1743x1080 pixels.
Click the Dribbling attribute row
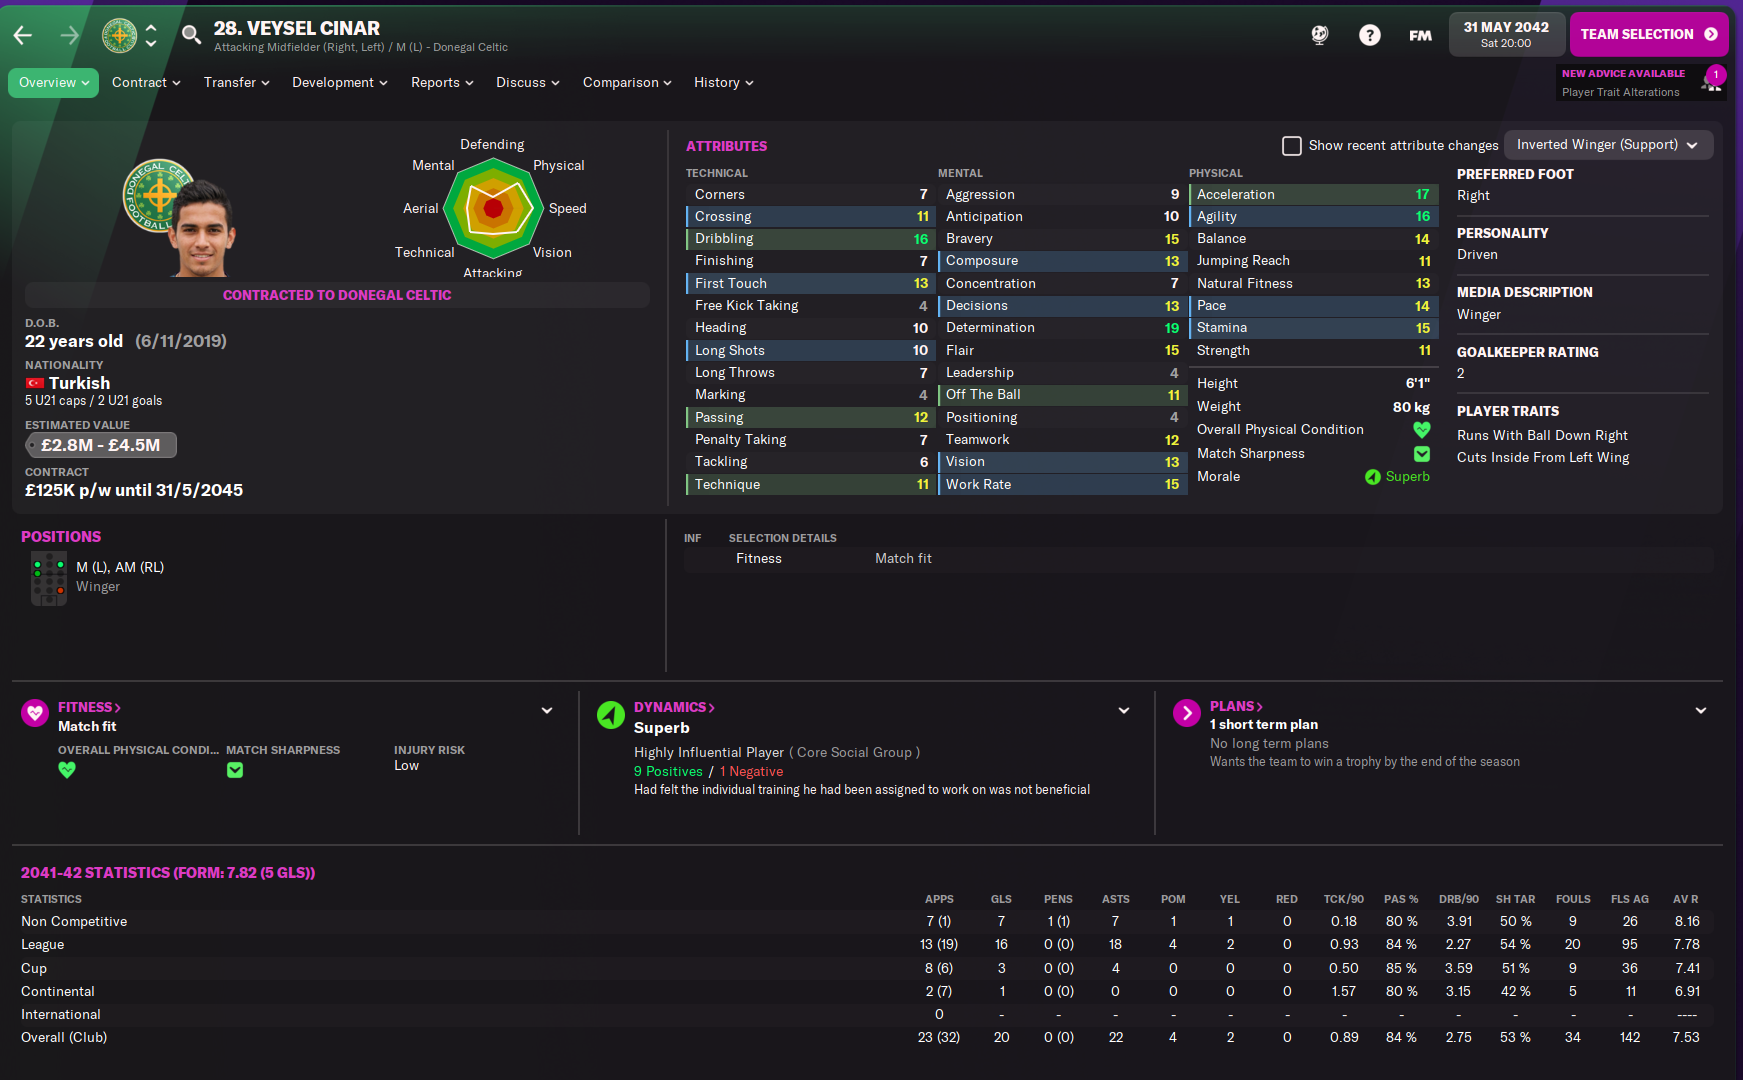811,239
